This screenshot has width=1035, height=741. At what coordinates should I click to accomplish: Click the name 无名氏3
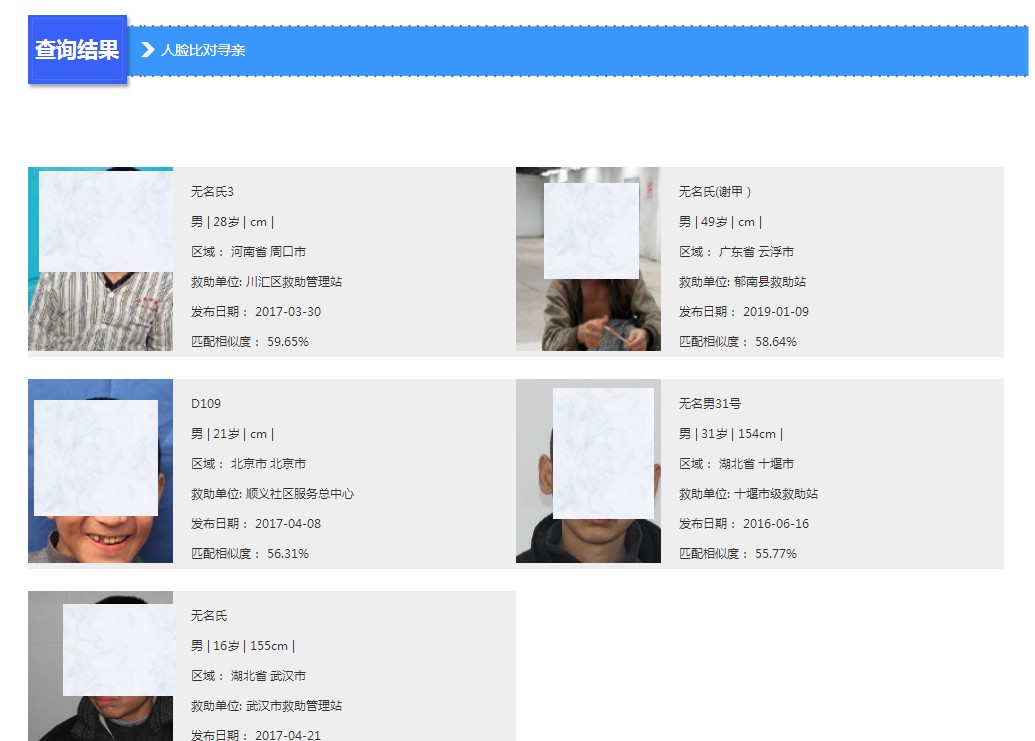212,192
